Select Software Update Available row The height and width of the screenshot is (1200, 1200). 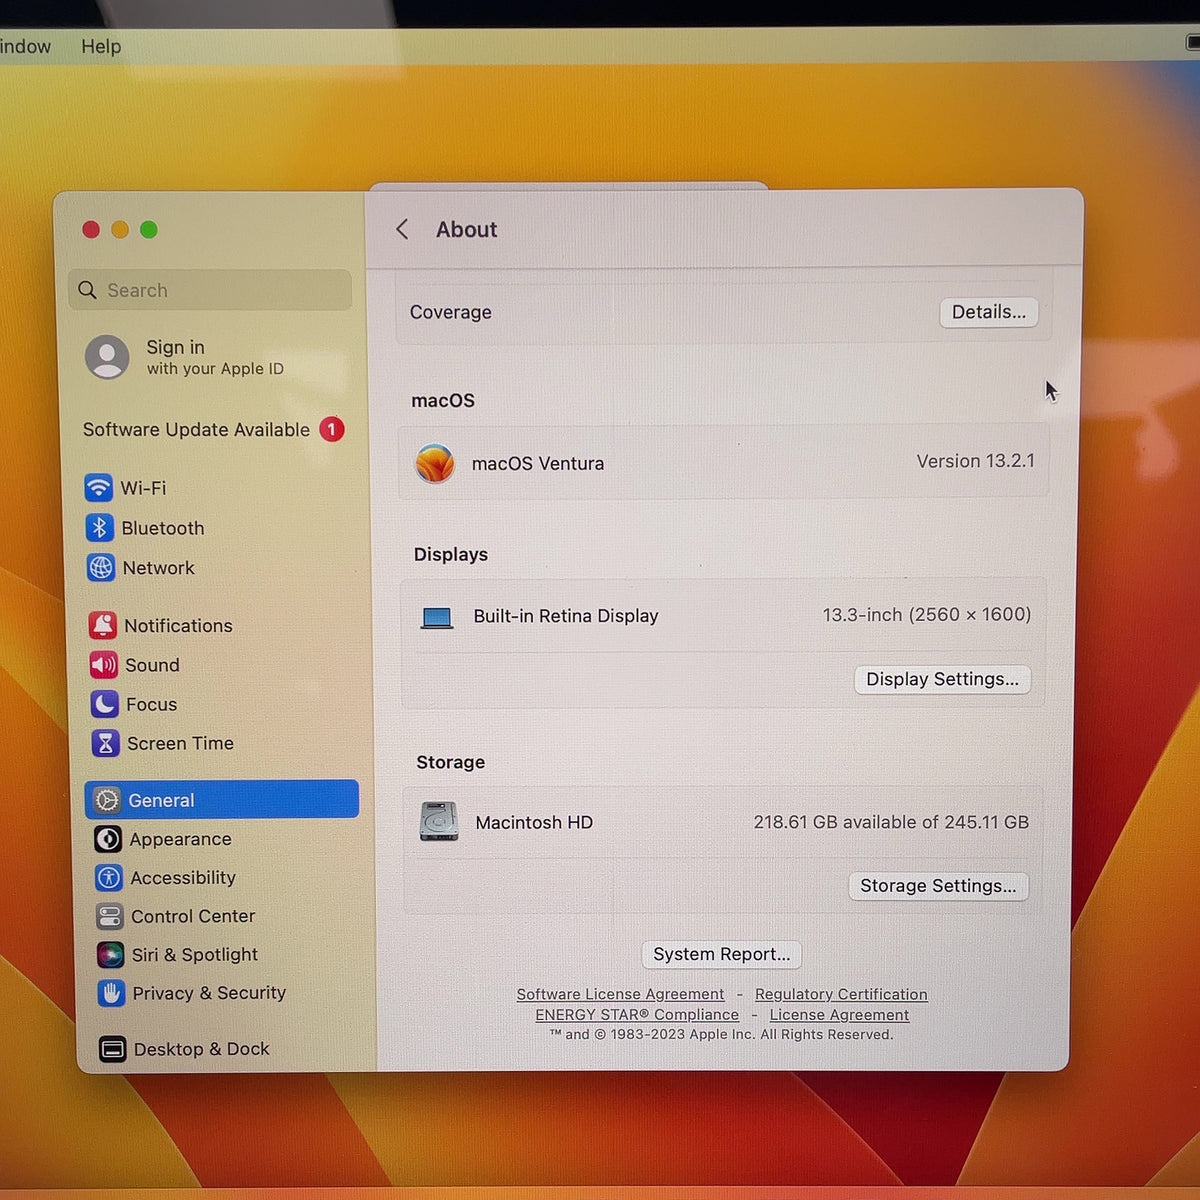coord(213,429)
